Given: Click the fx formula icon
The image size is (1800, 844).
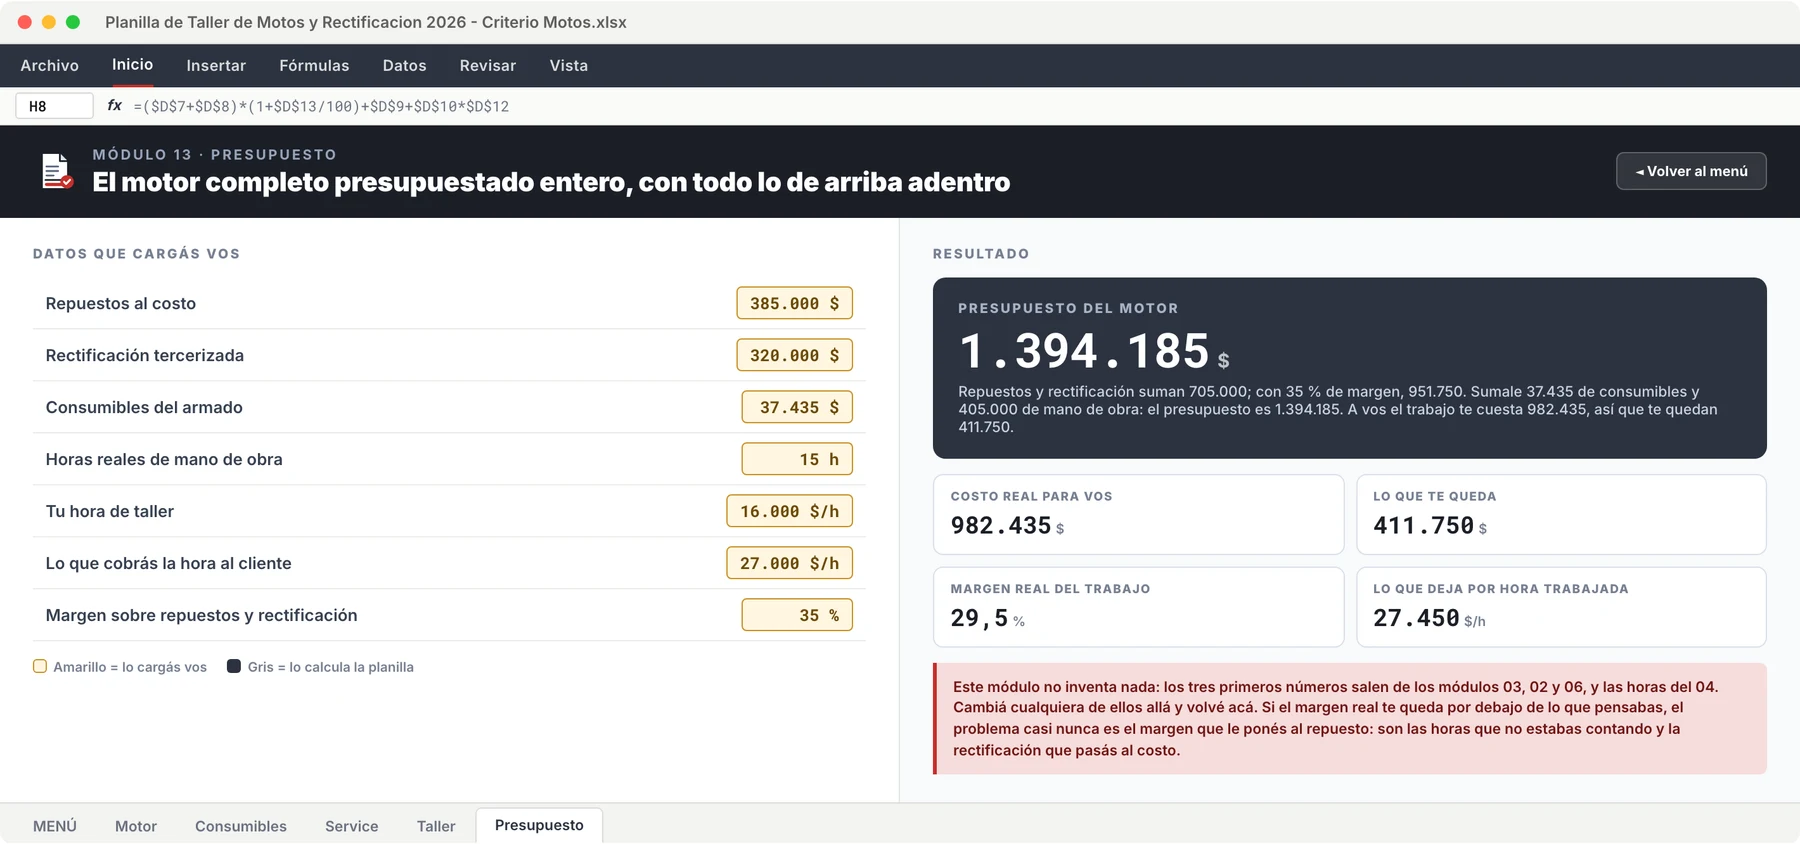Looking at the screenshot, I should tap(114, 105).
